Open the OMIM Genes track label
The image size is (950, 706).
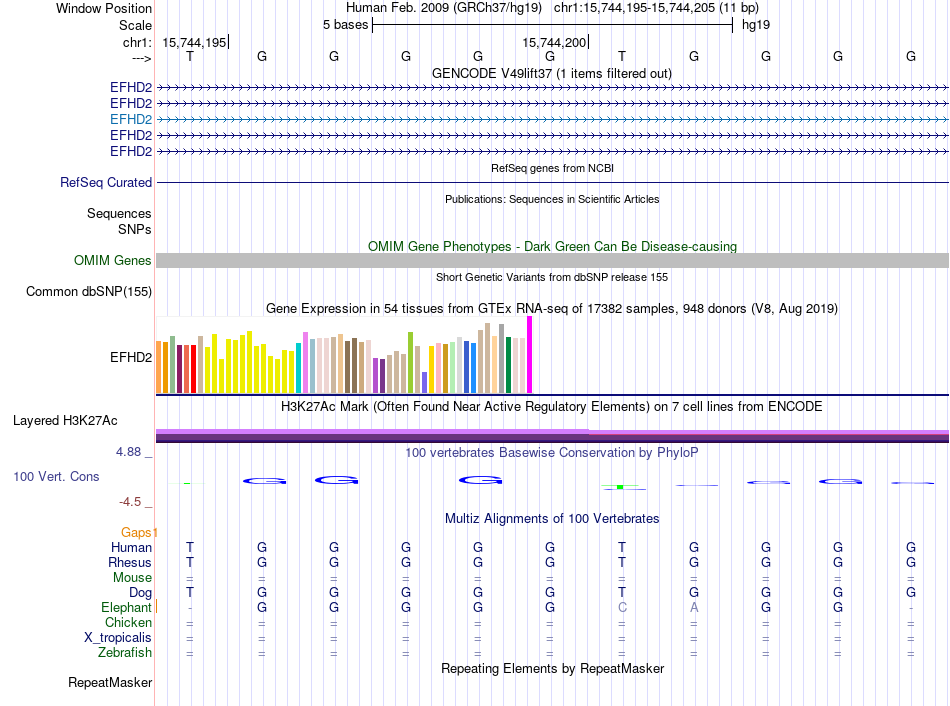click(113, 261)
